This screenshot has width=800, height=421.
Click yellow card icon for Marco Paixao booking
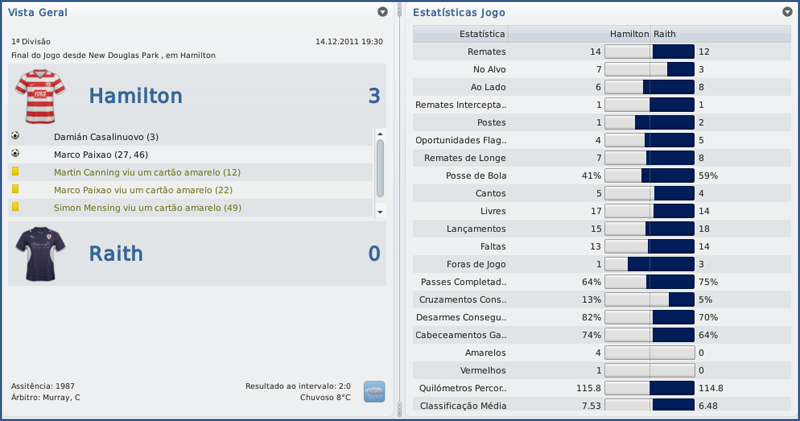click(16, 190)
